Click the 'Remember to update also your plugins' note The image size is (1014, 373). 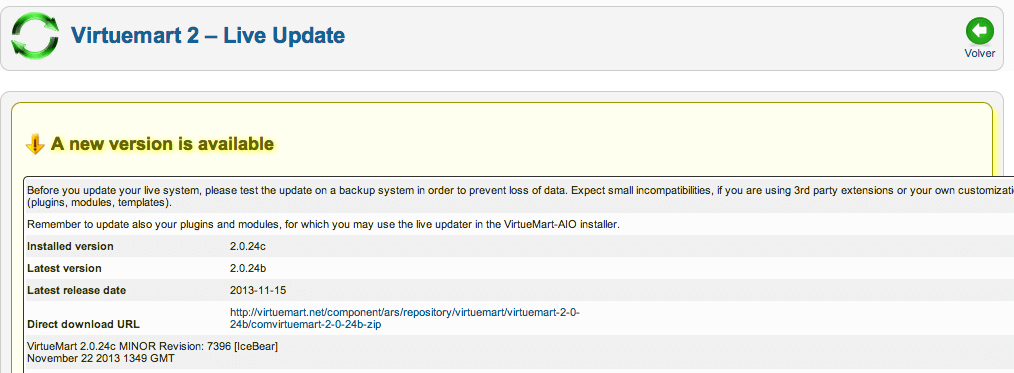point(324,224)
